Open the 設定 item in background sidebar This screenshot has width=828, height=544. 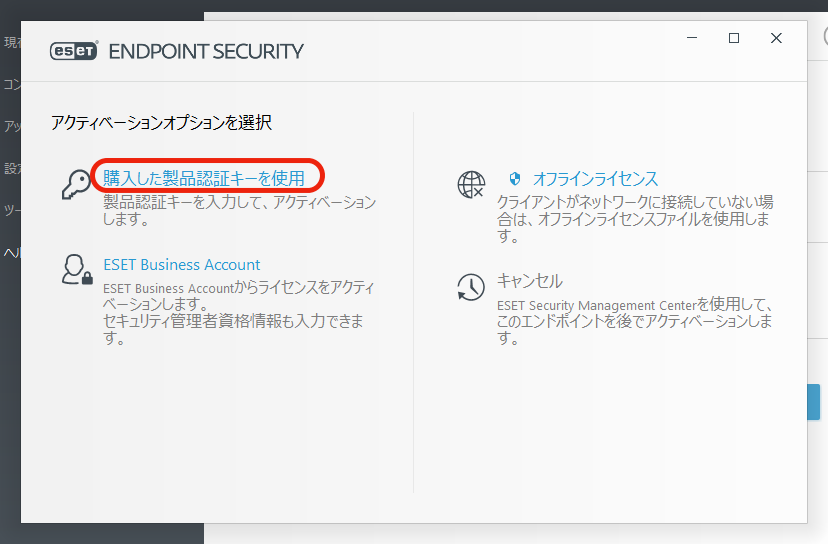pyautogui.click(x=10, y=168)
